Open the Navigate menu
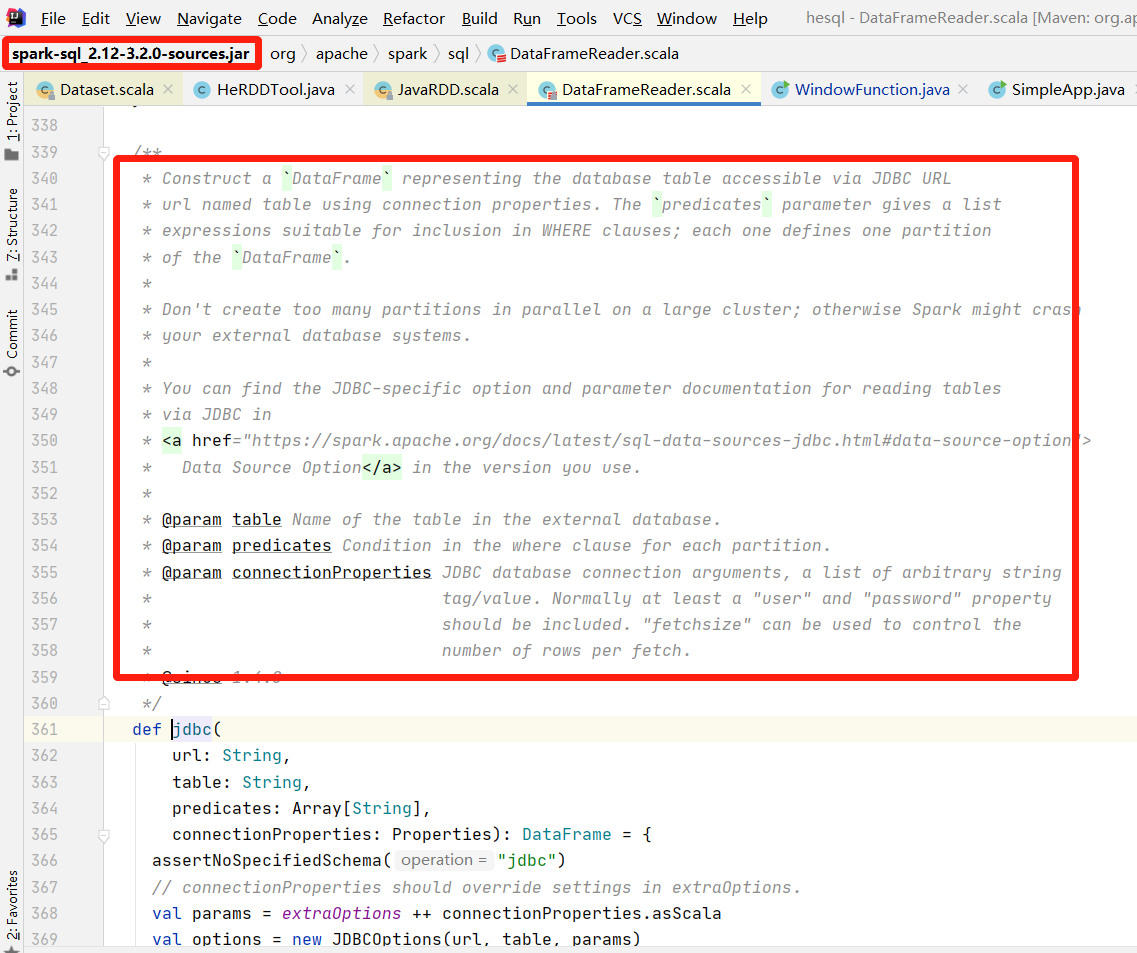The image size is (1137, 953). (x=209, y=19)
